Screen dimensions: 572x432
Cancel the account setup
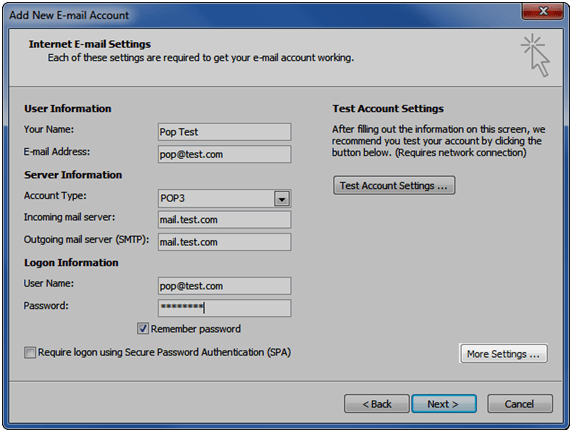520,404
